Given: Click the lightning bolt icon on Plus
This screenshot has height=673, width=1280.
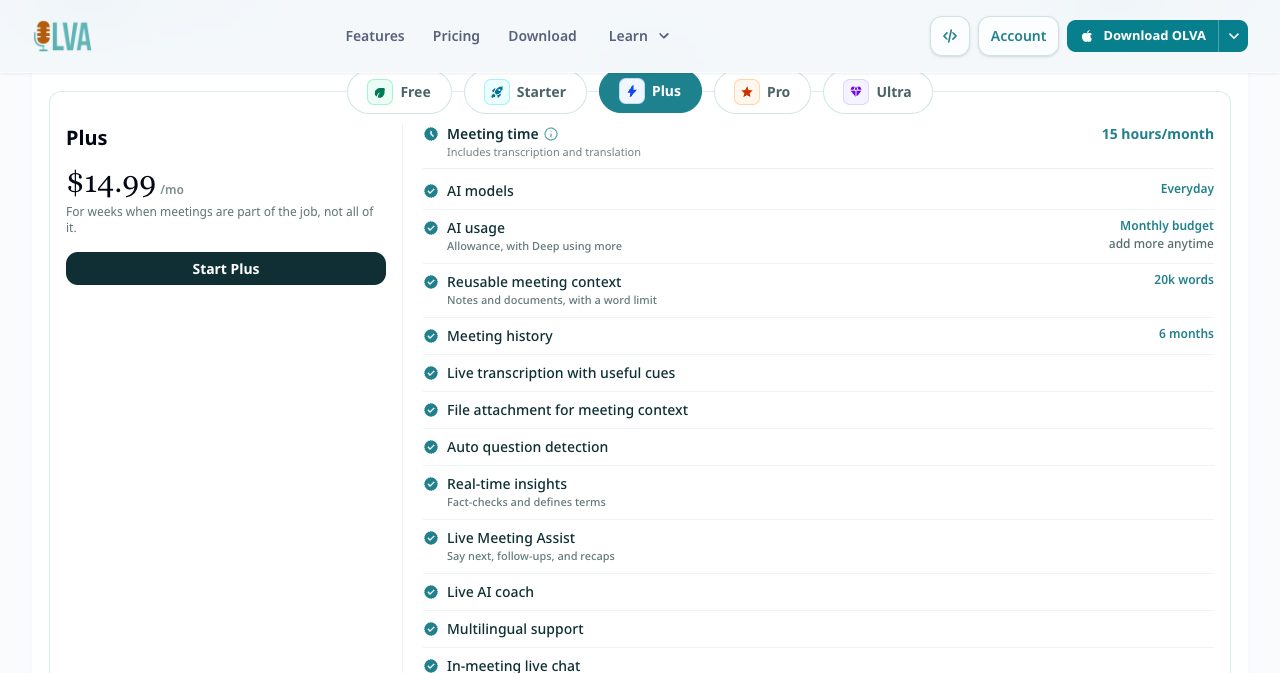Looking at the screenshot, I should point(631,91).
